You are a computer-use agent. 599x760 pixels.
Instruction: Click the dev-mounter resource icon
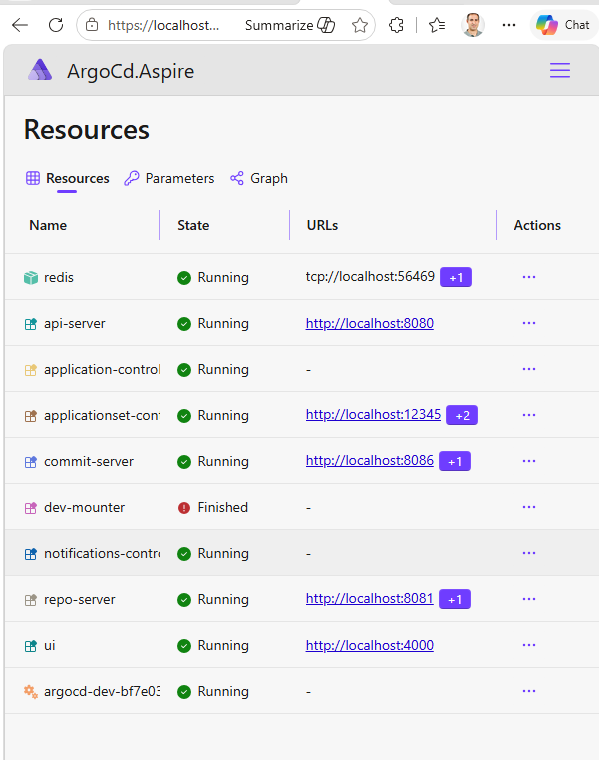(31, 508)
